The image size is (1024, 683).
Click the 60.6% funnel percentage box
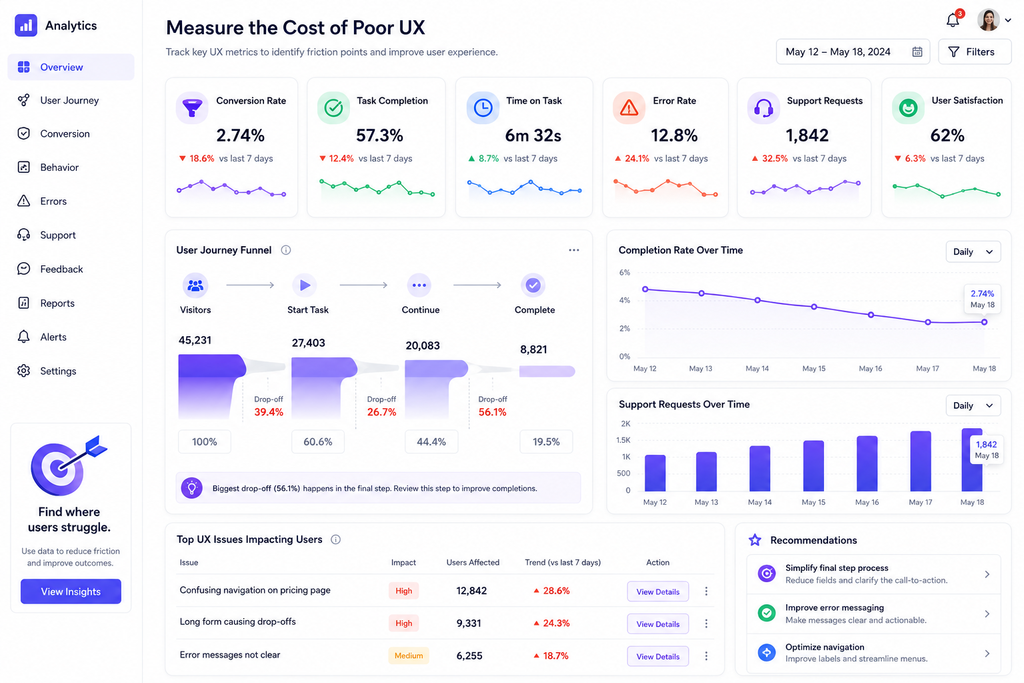point(317,442)
